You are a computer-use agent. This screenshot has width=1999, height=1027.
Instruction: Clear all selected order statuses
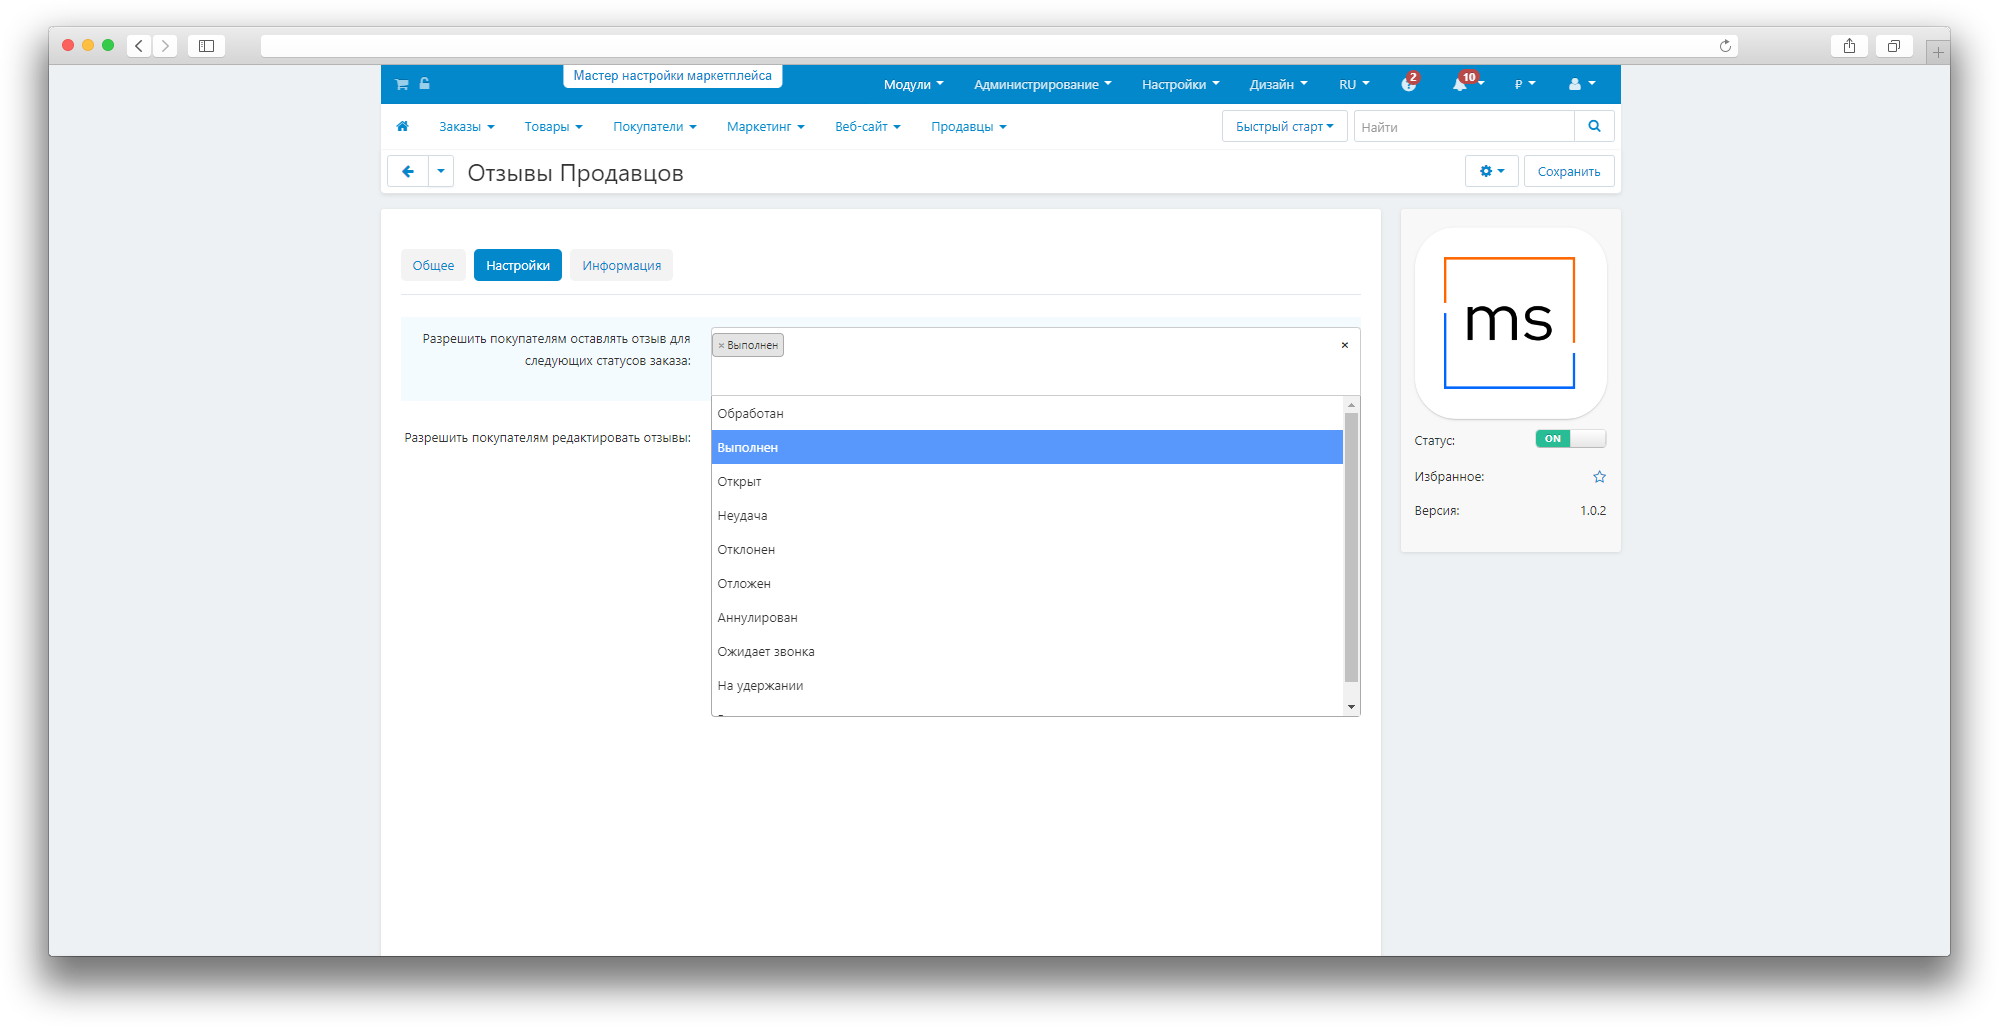1345,345
